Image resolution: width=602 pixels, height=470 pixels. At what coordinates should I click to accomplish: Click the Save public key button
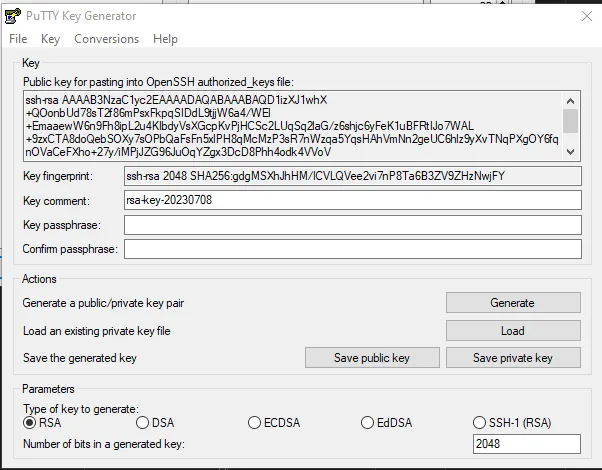[x=372, y=357]
